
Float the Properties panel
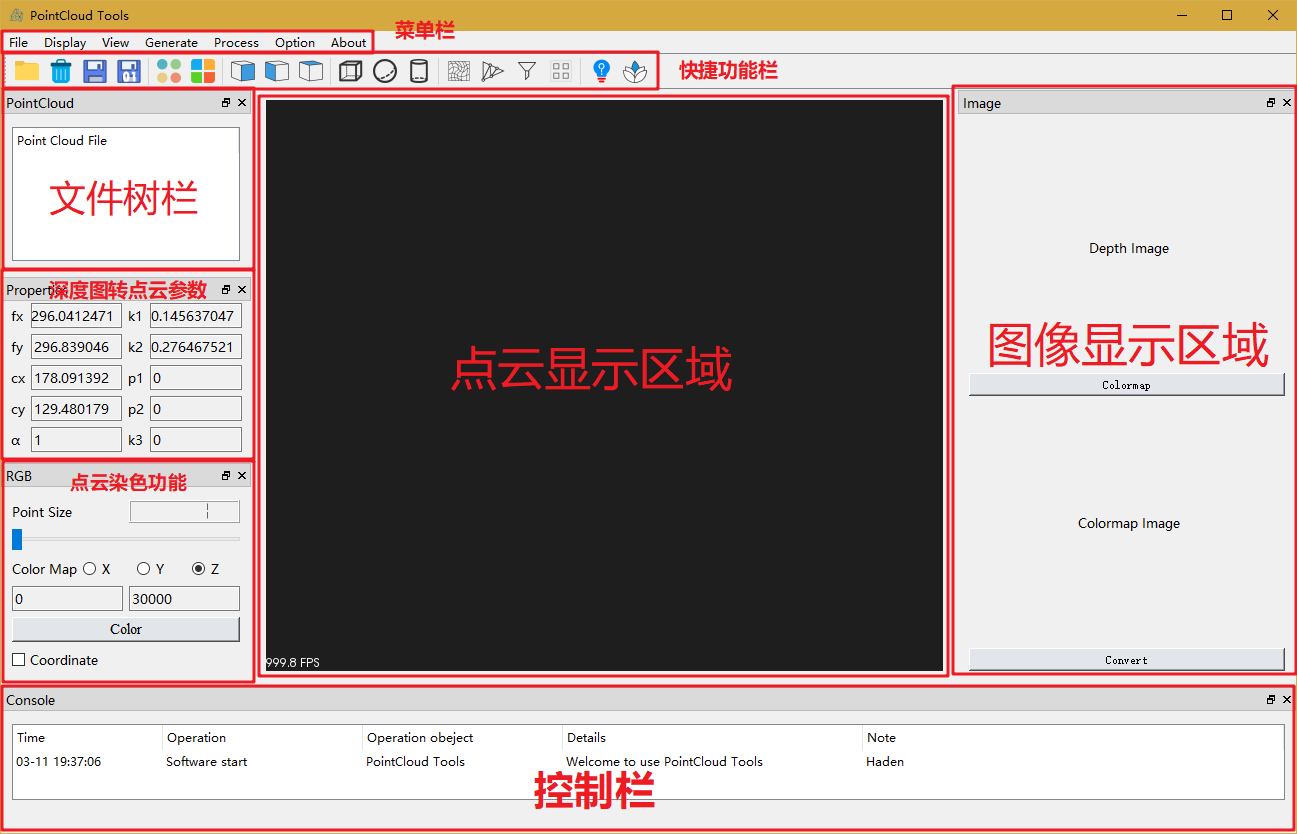tap(226, 289)
